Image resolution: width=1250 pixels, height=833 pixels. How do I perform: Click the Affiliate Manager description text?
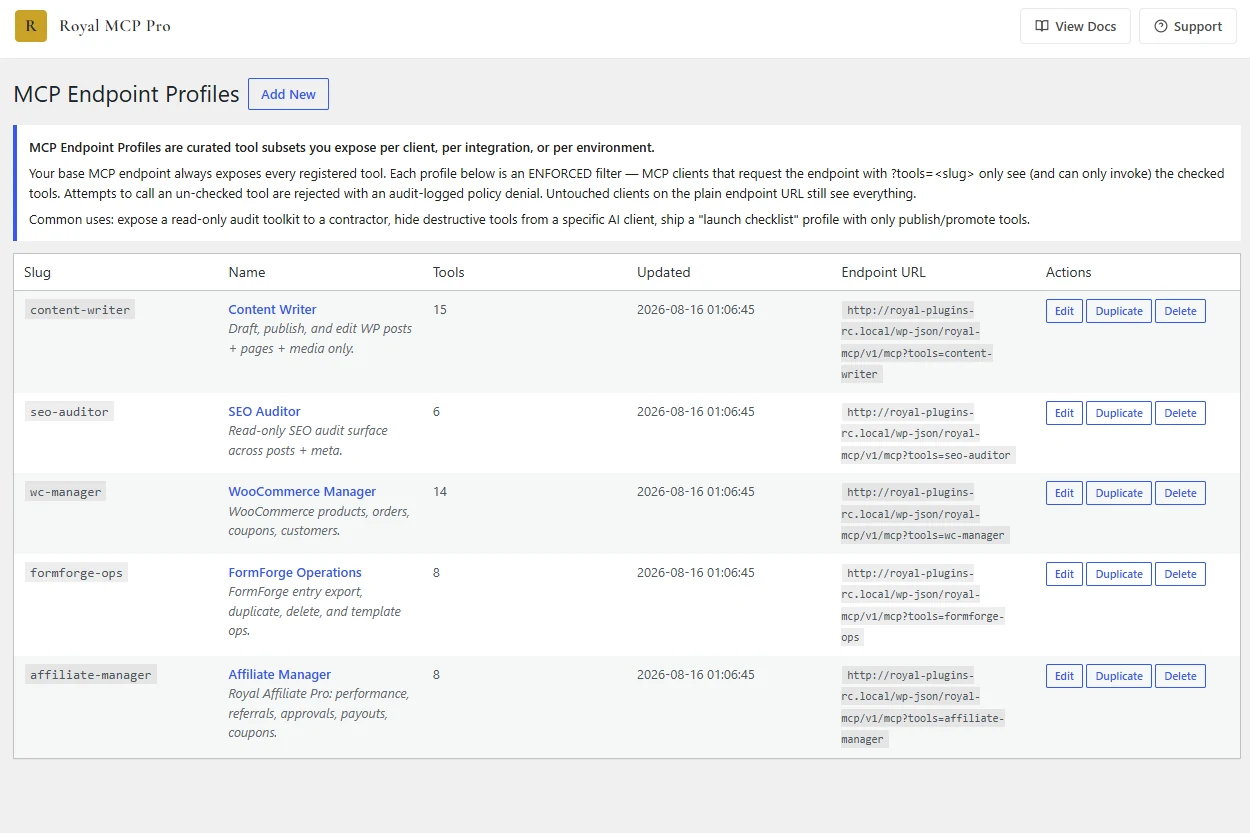point(319,713)
